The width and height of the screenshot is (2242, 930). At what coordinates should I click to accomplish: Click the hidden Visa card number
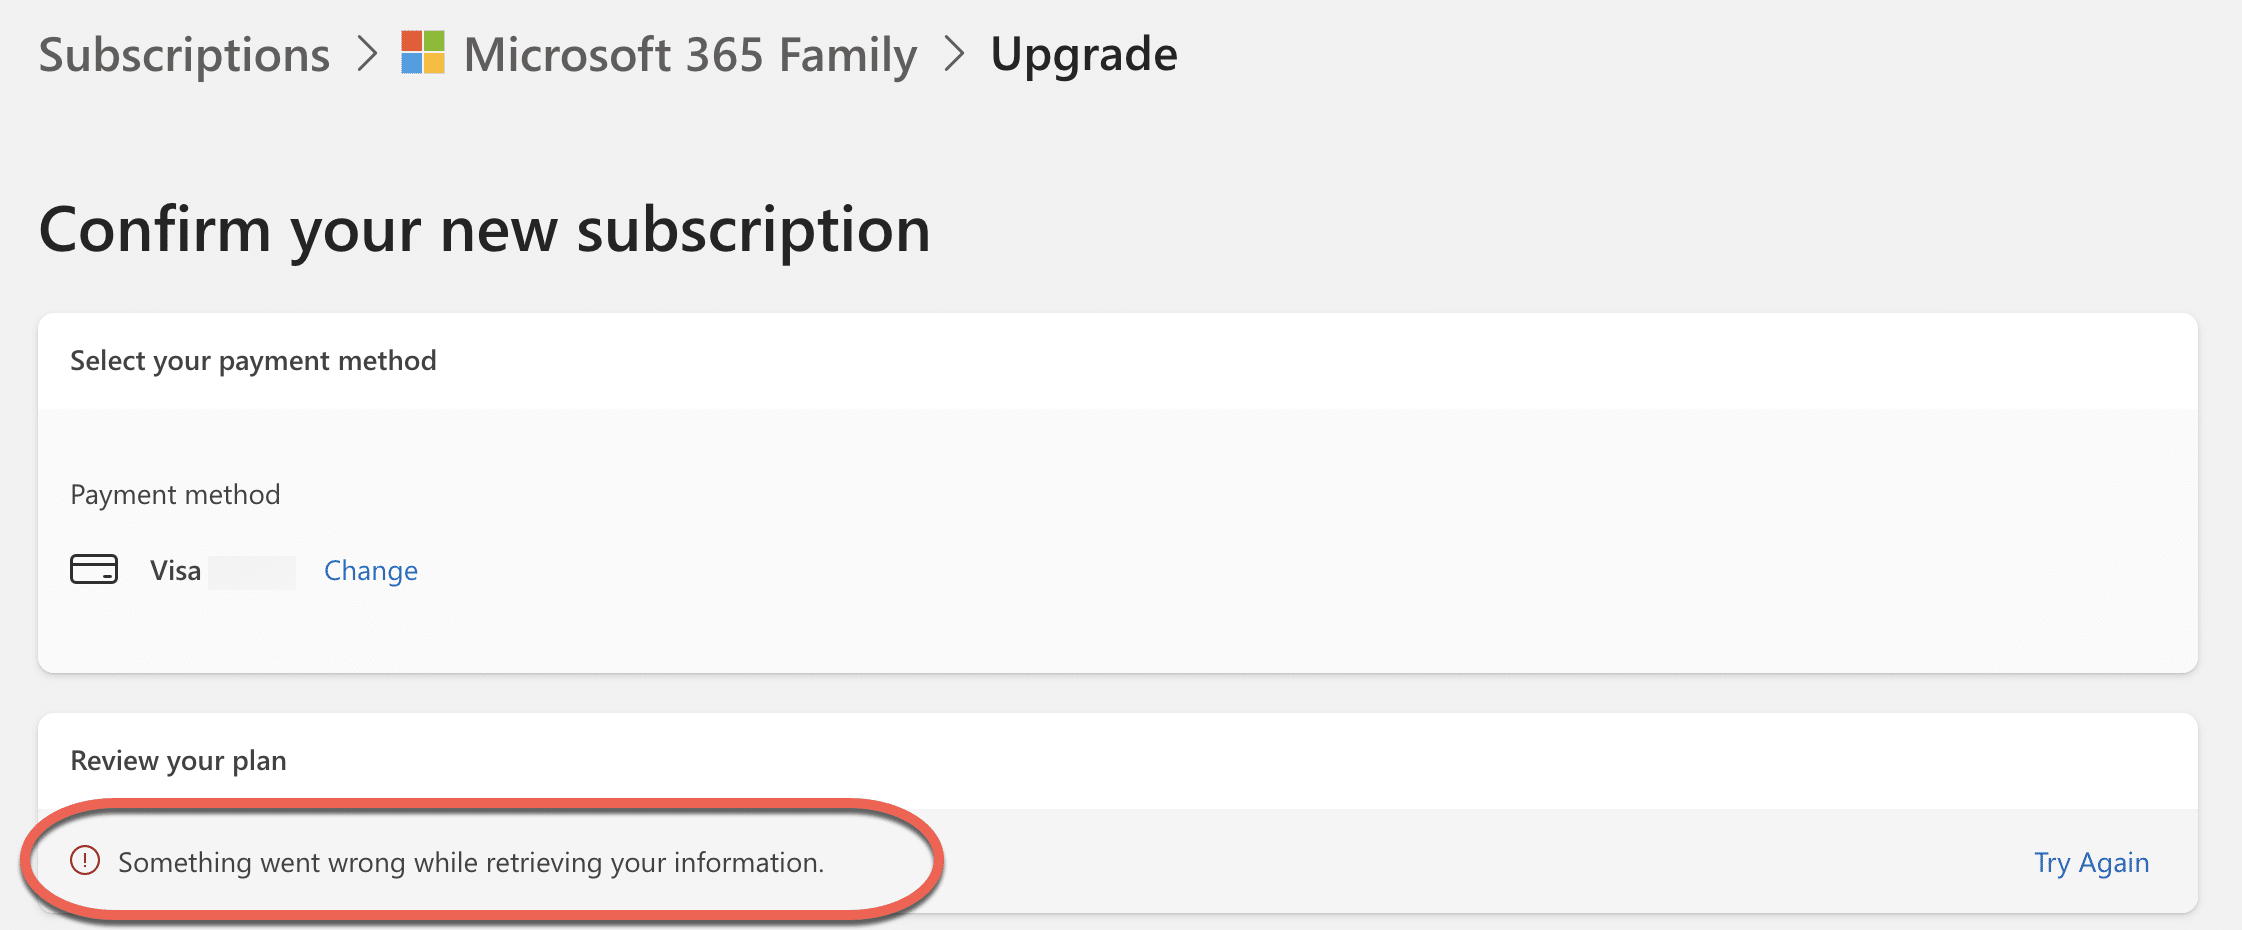[x=252, y=573]
